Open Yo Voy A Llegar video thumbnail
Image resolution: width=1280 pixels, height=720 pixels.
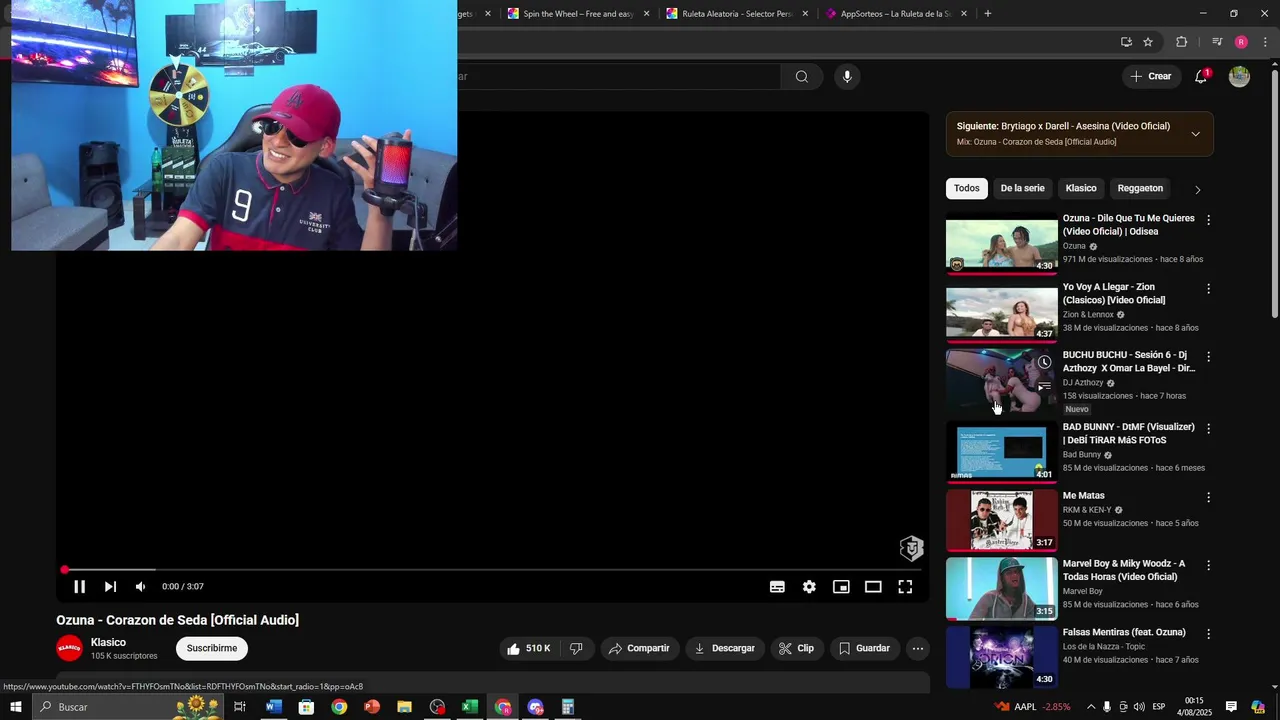coord(1001,312)
